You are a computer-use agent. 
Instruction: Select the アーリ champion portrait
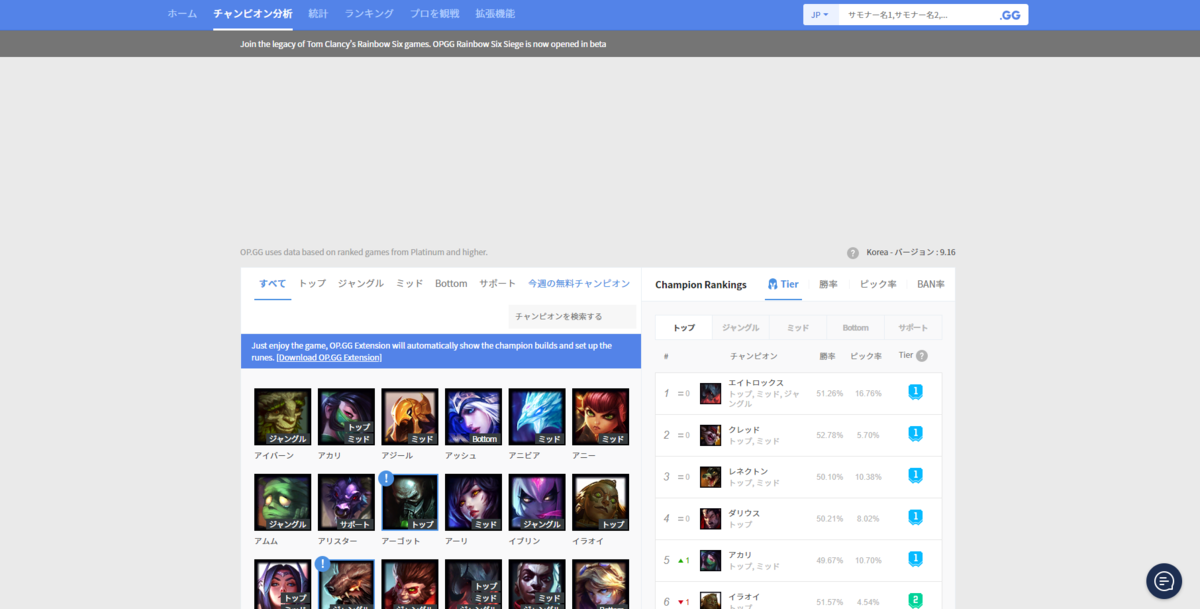[x=473, y=502]
